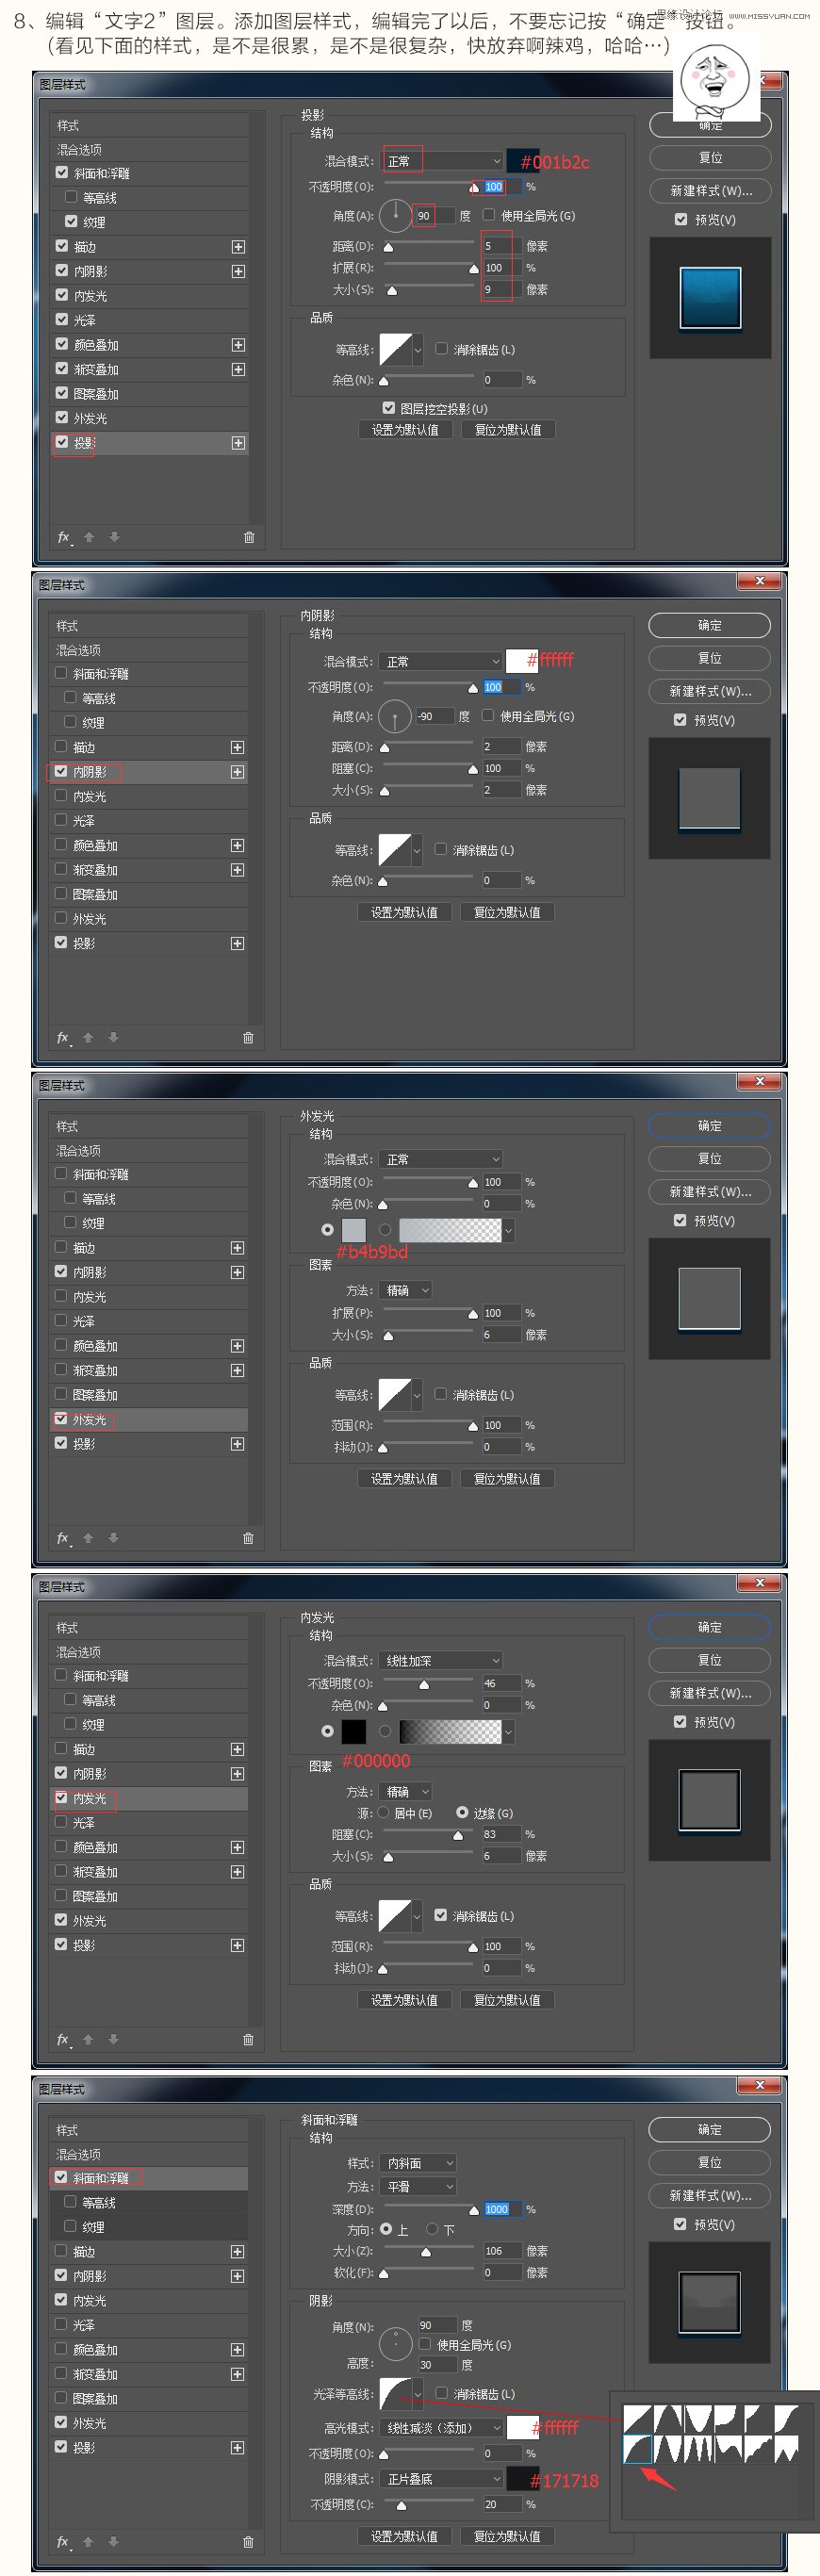Select the 居中(E) source radio button
The height and width of the screenshot is (2576, 820).
point(383,1812)
